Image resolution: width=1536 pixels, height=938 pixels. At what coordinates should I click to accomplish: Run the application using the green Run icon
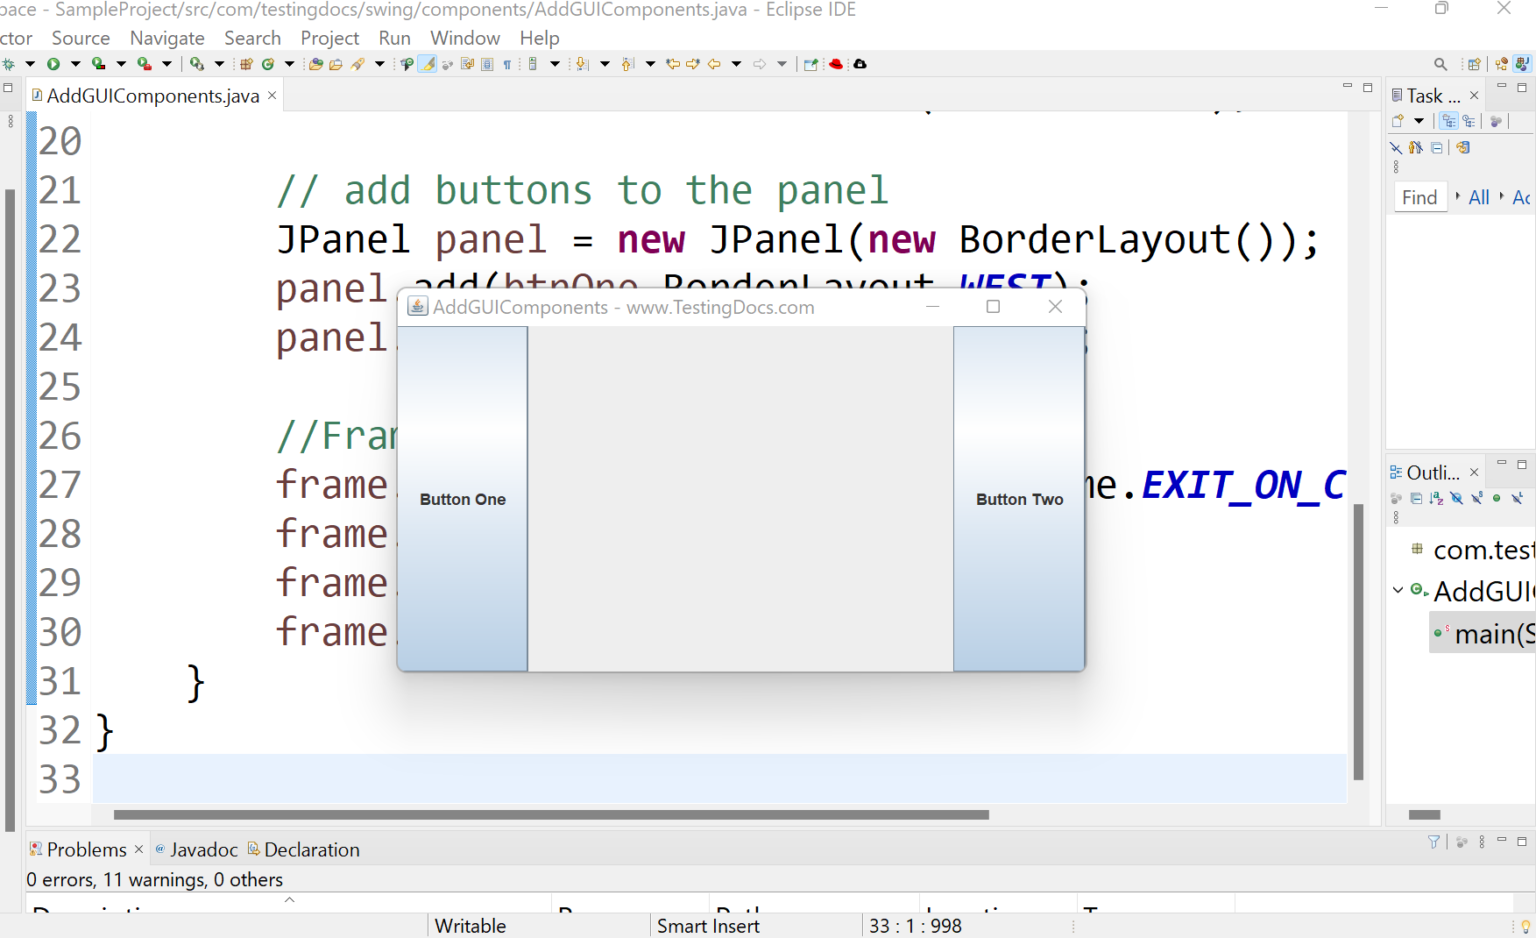coord(53,63)
